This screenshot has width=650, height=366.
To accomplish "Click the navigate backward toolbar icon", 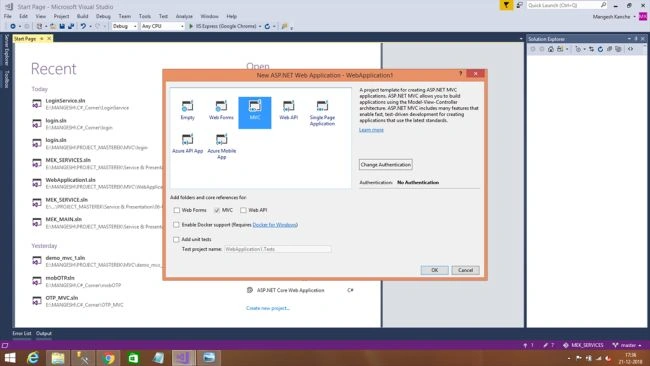I will tap(13, 26).
